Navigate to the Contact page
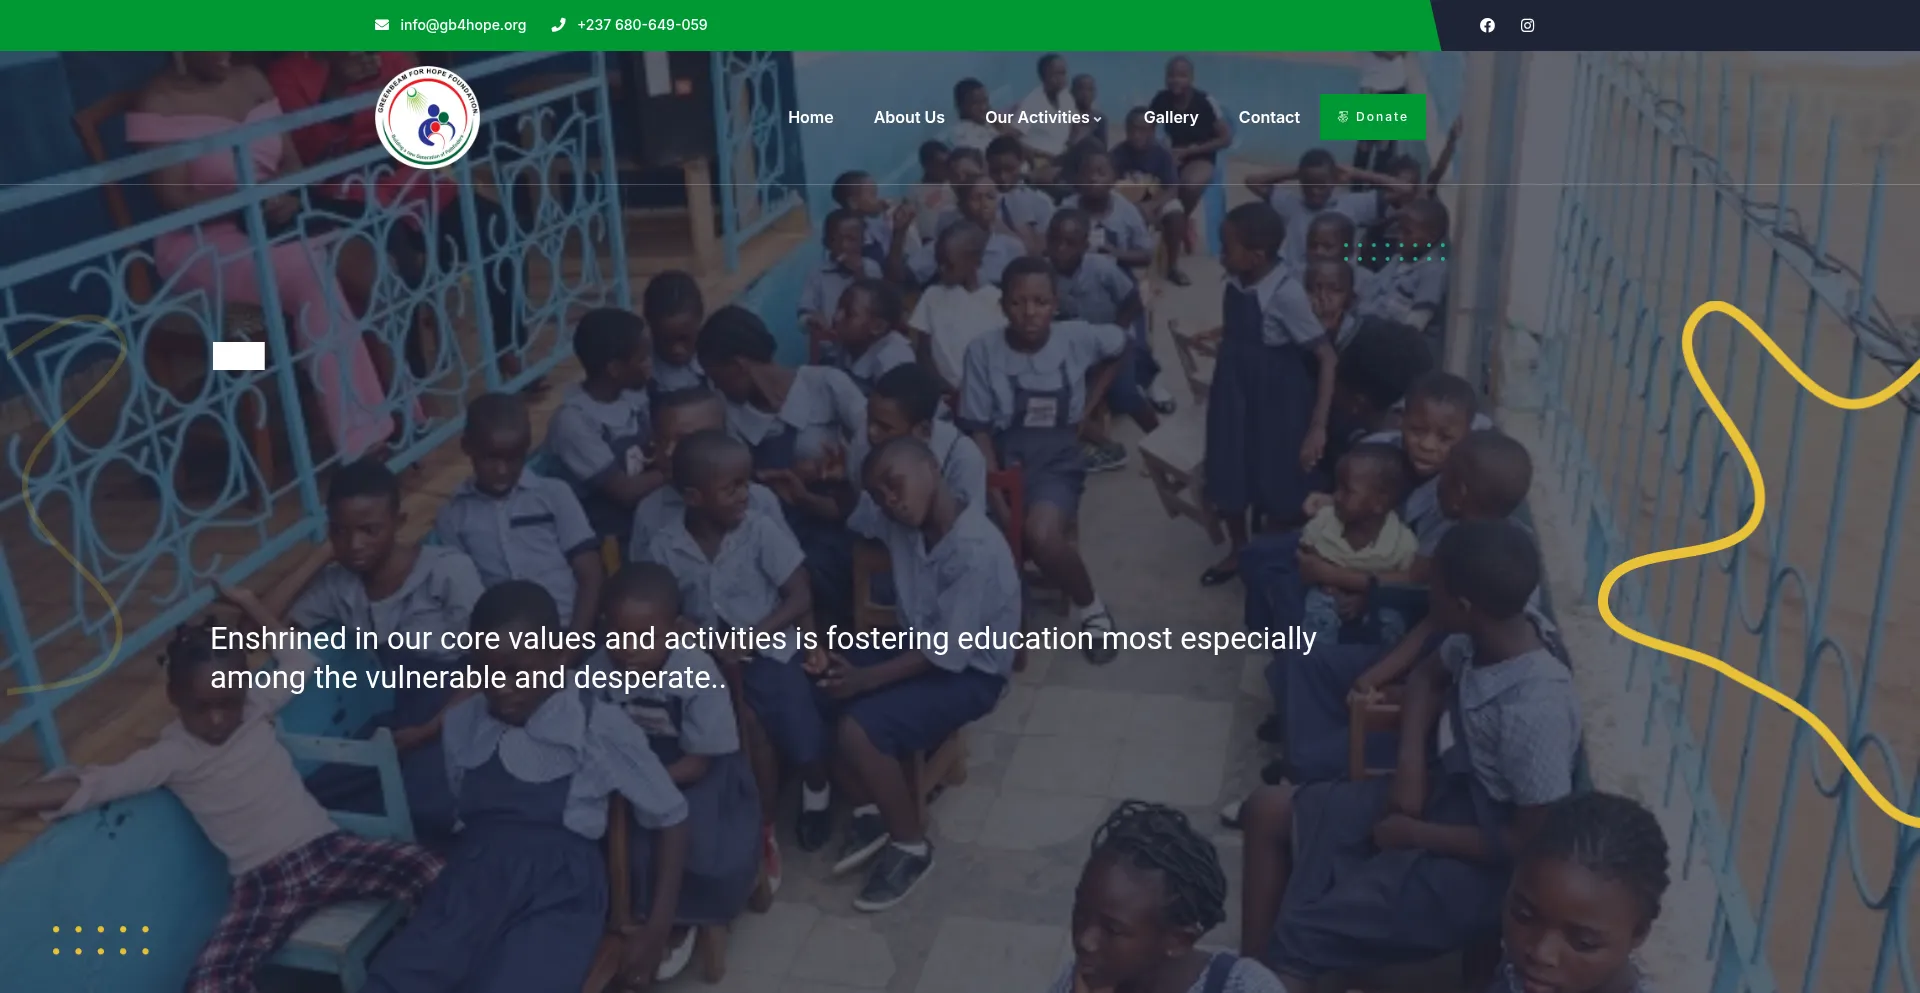The width and height of the screenshot is (1920, 993). click(1269, 117)
